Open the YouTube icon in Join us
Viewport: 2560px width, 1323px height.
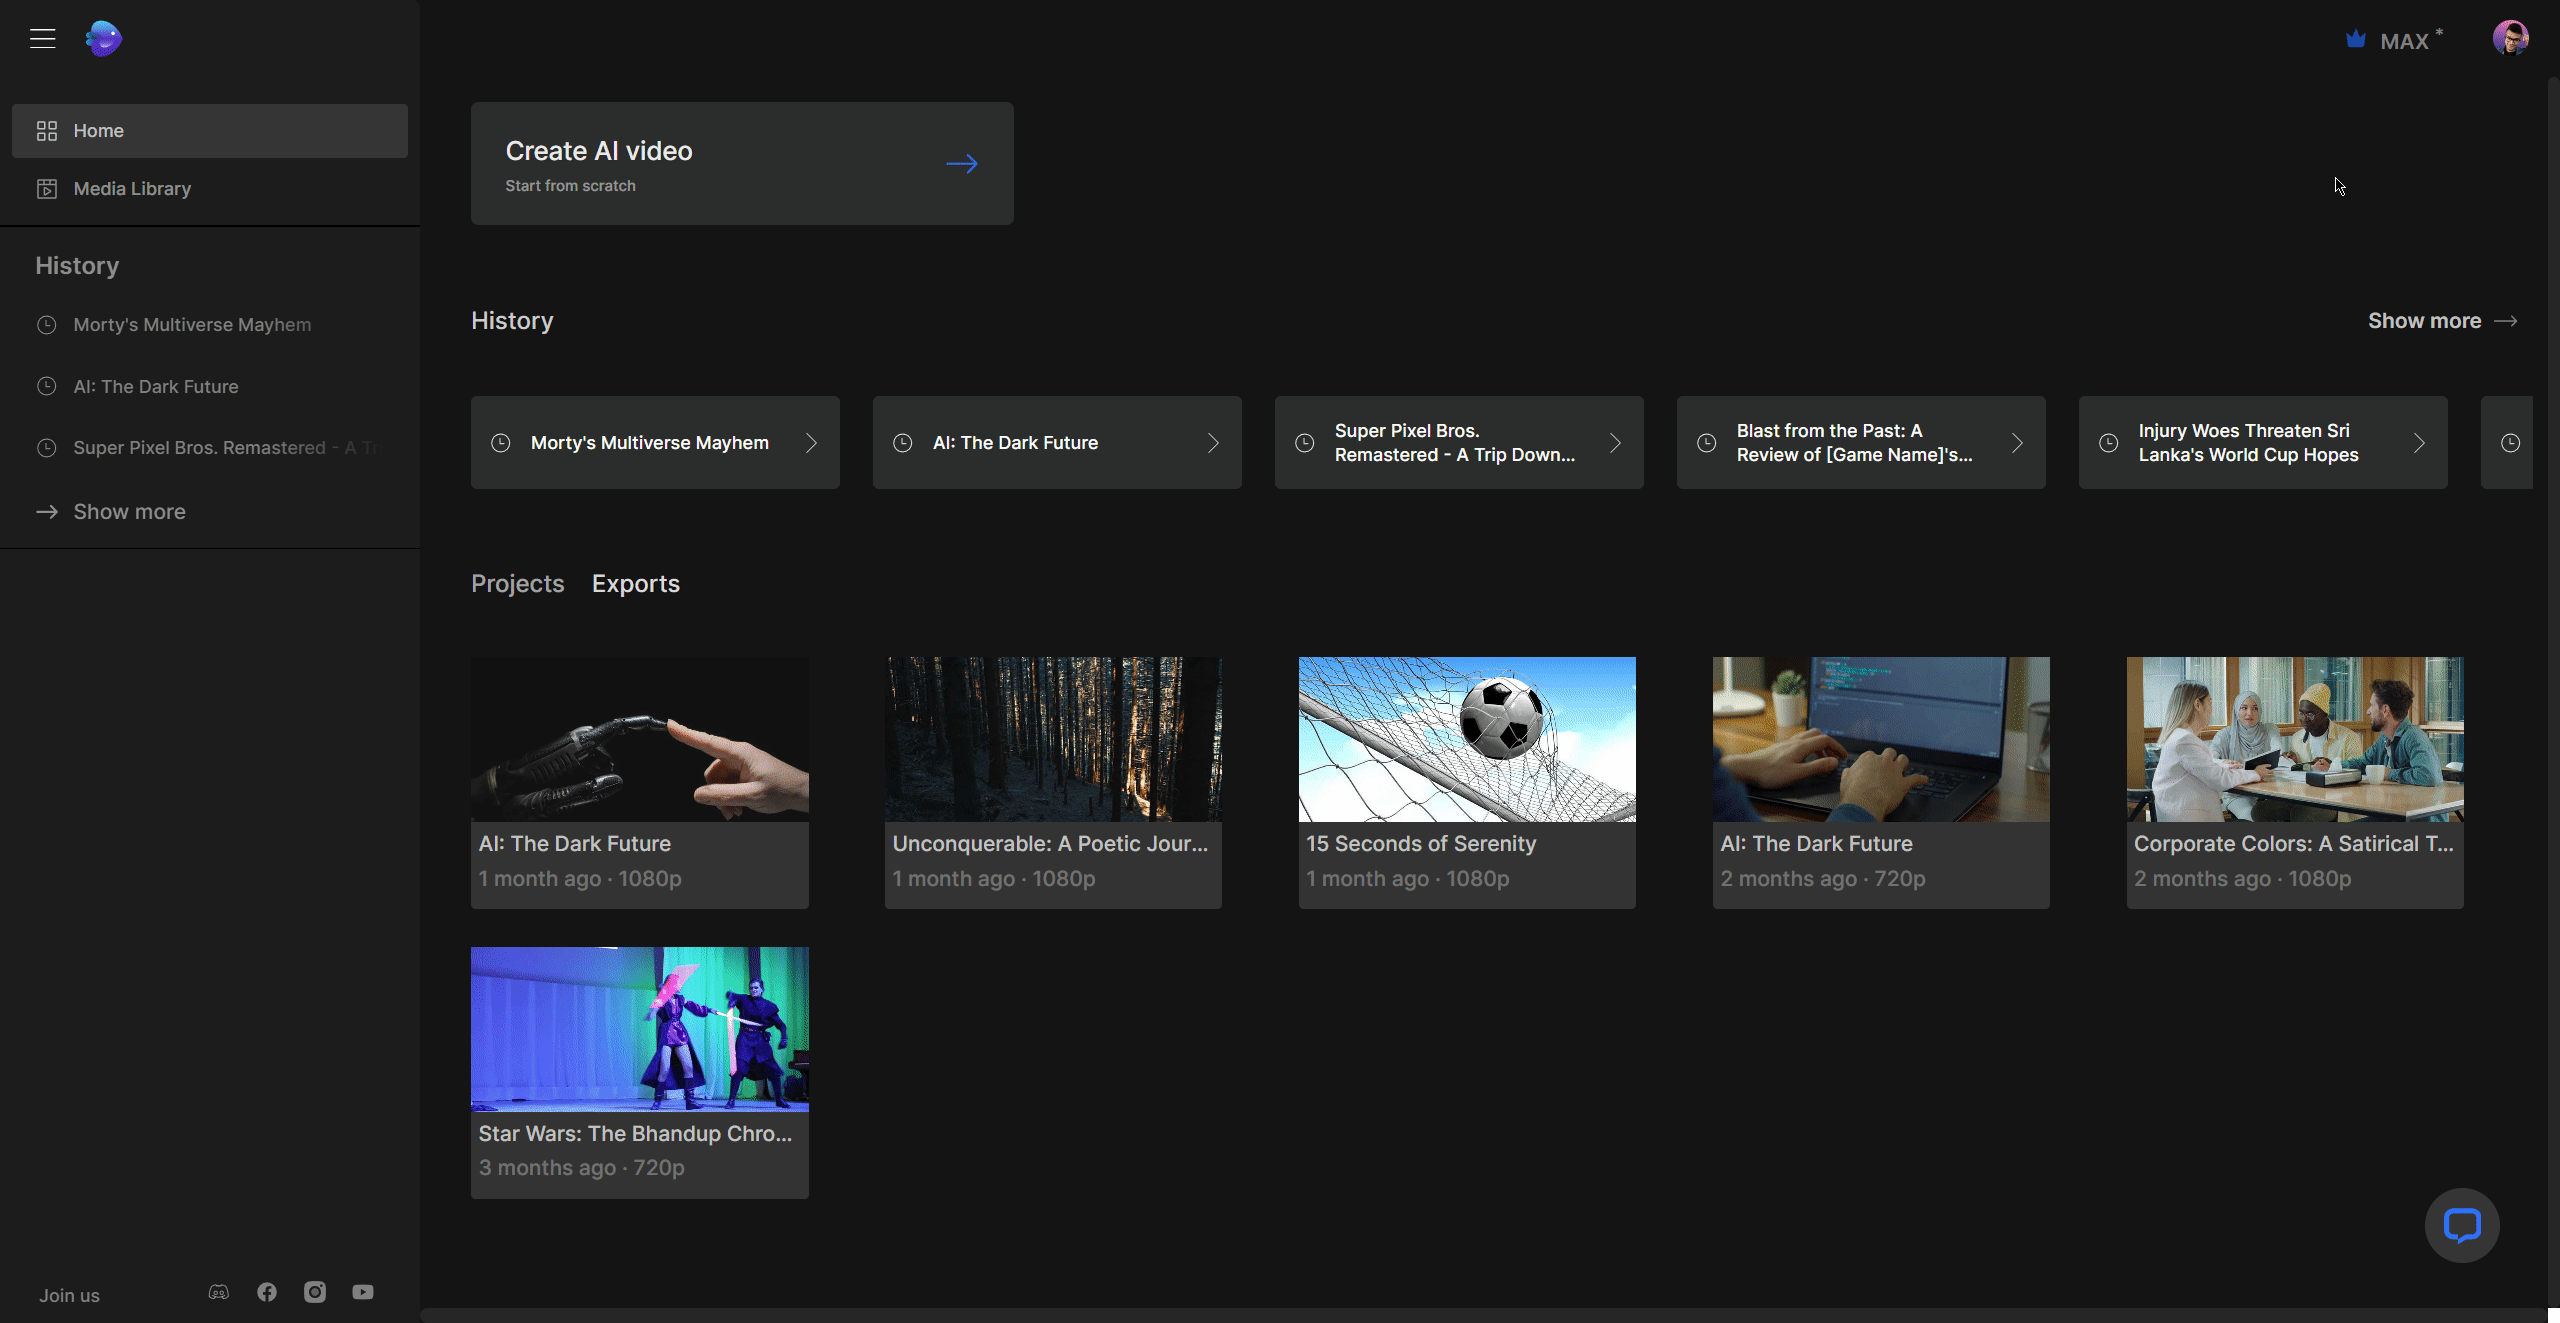(363, 1292)
